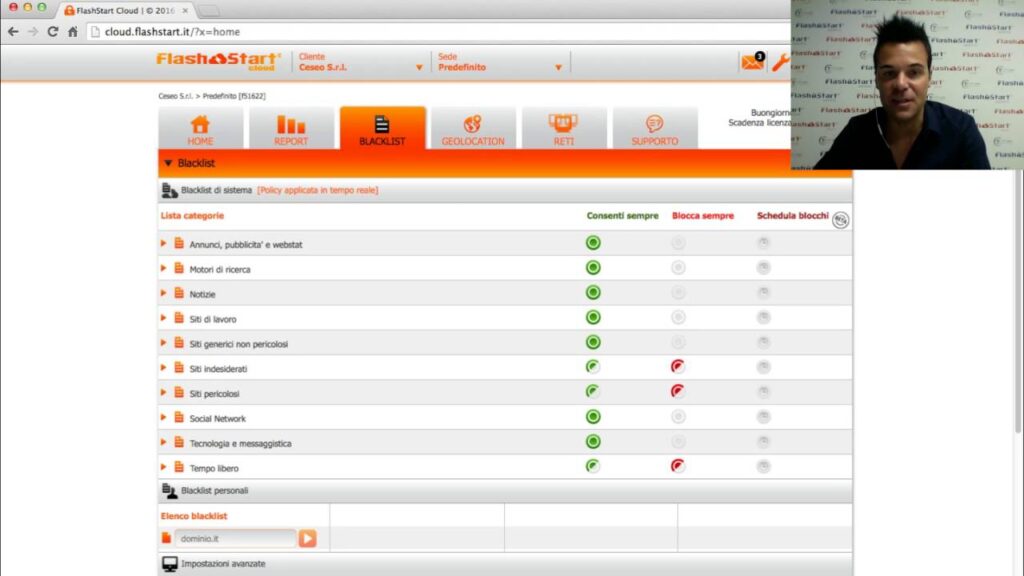Select Consenti sempre for Siti indesiderati
The width and height of the screenshot is (1024, 576).
(593, 367)
